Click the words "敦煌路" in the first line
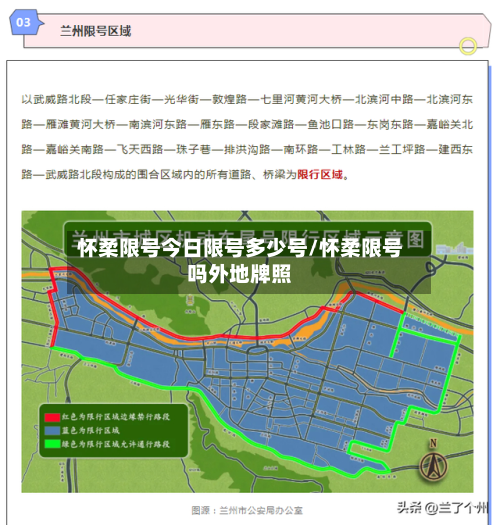 [229, 99]
